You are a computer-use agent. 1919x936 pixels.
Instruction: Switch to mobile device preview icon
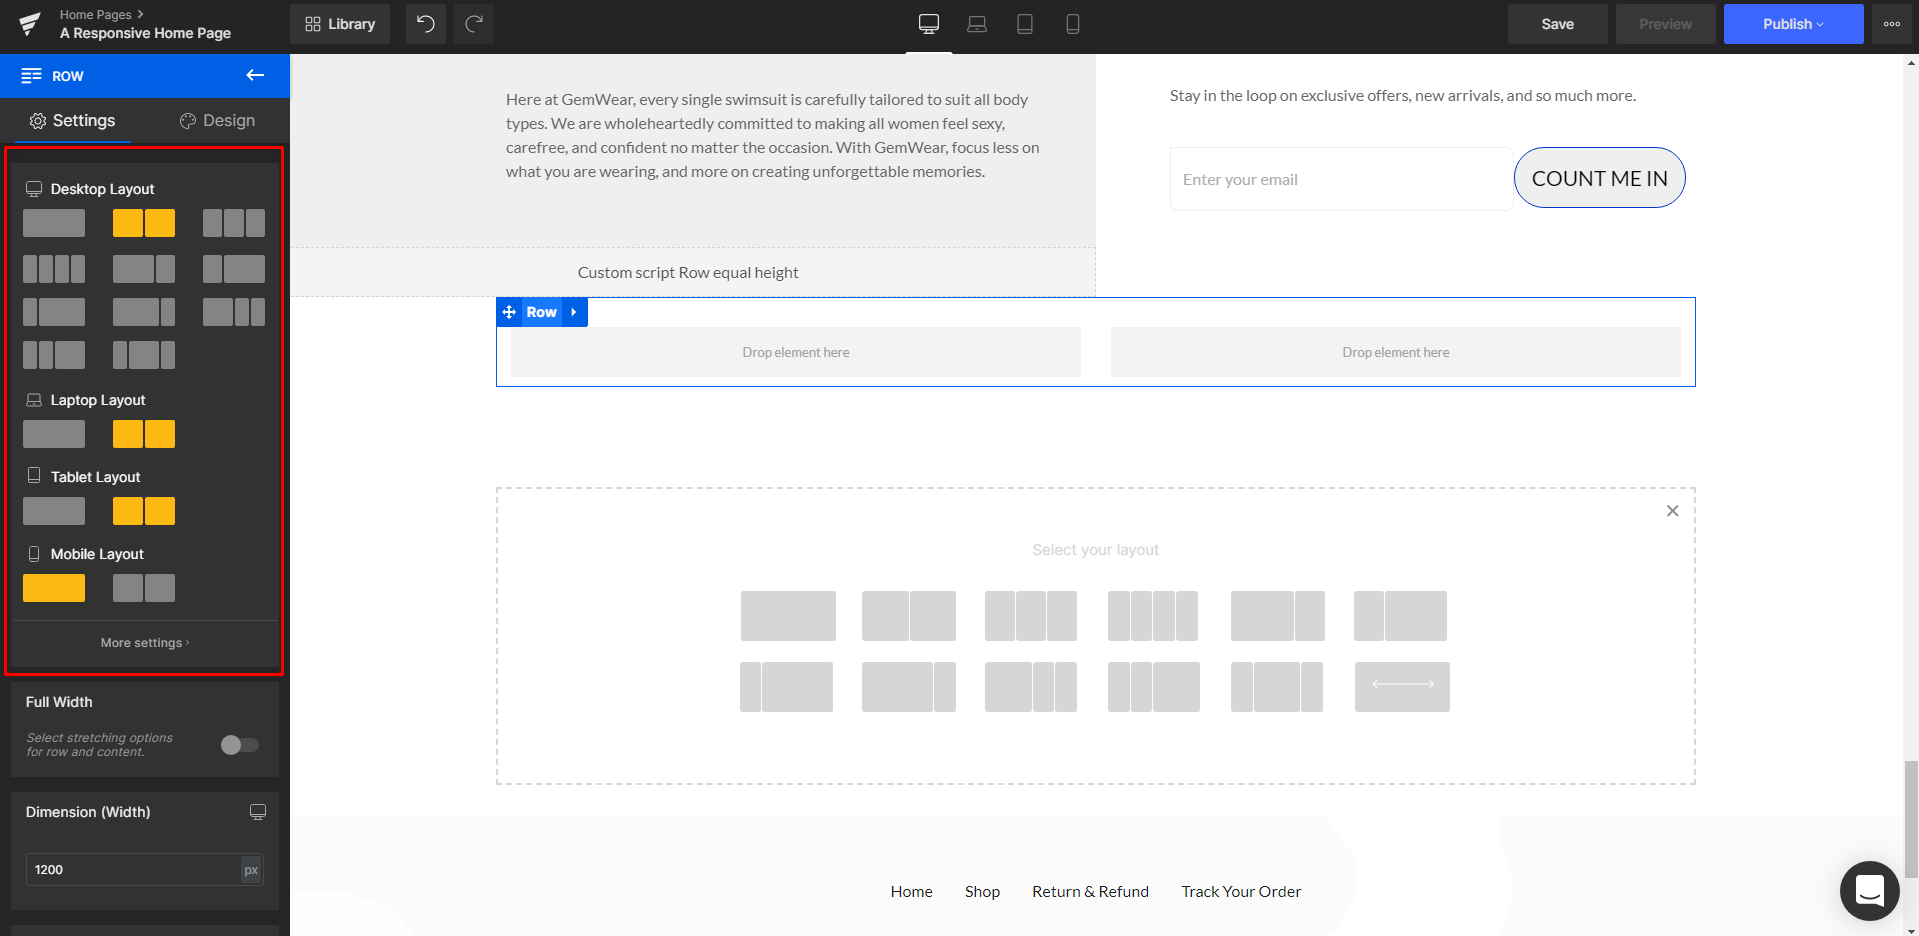(x=1072, y=24)
